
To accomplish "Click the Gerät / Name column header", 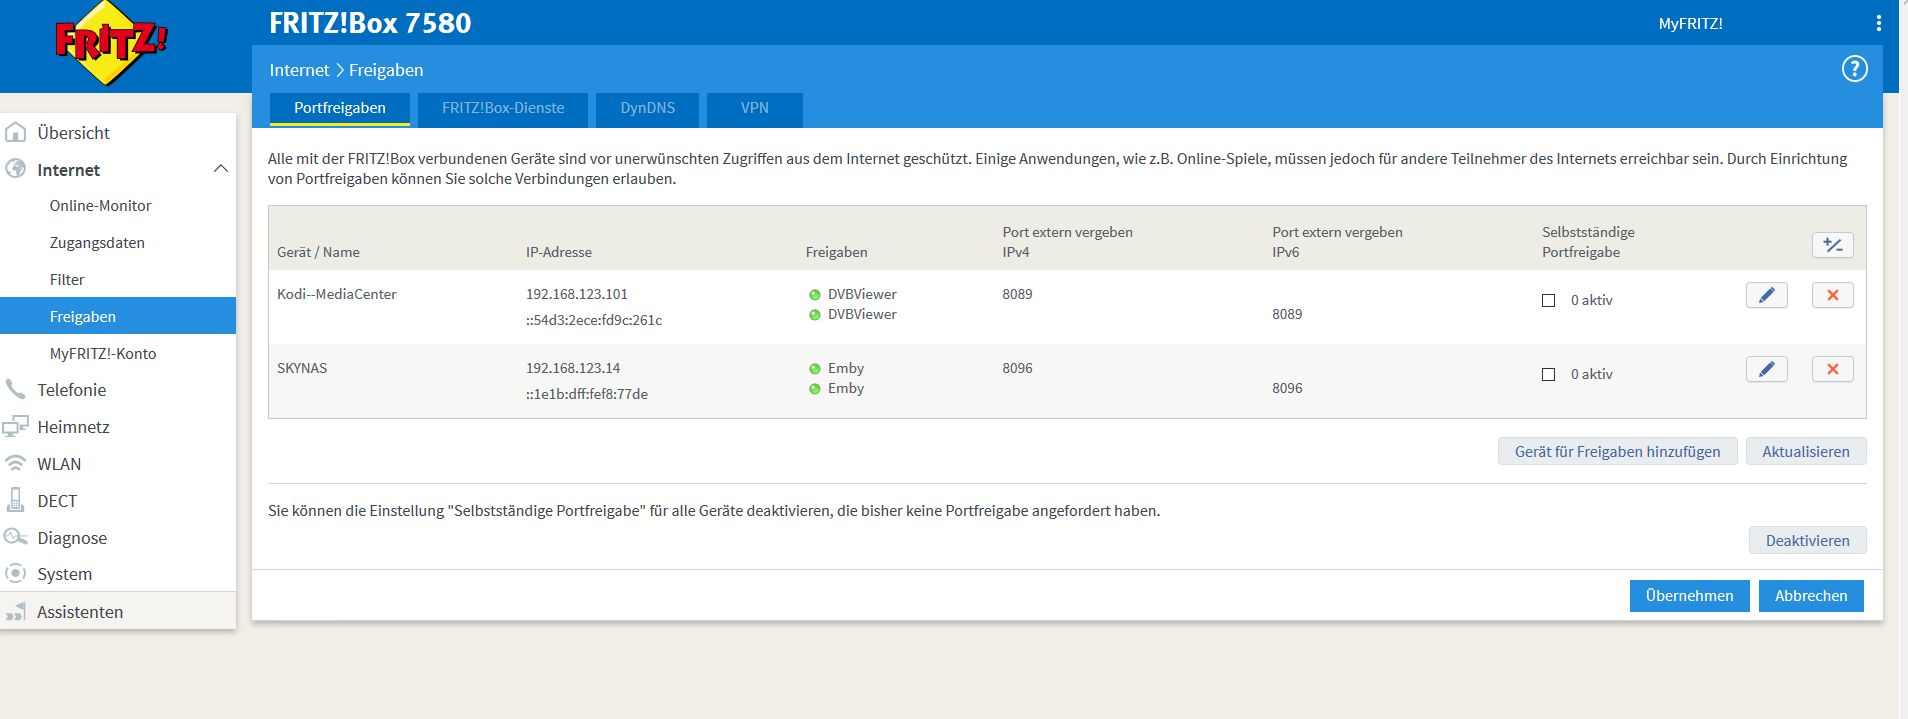I will coord(318,252).
